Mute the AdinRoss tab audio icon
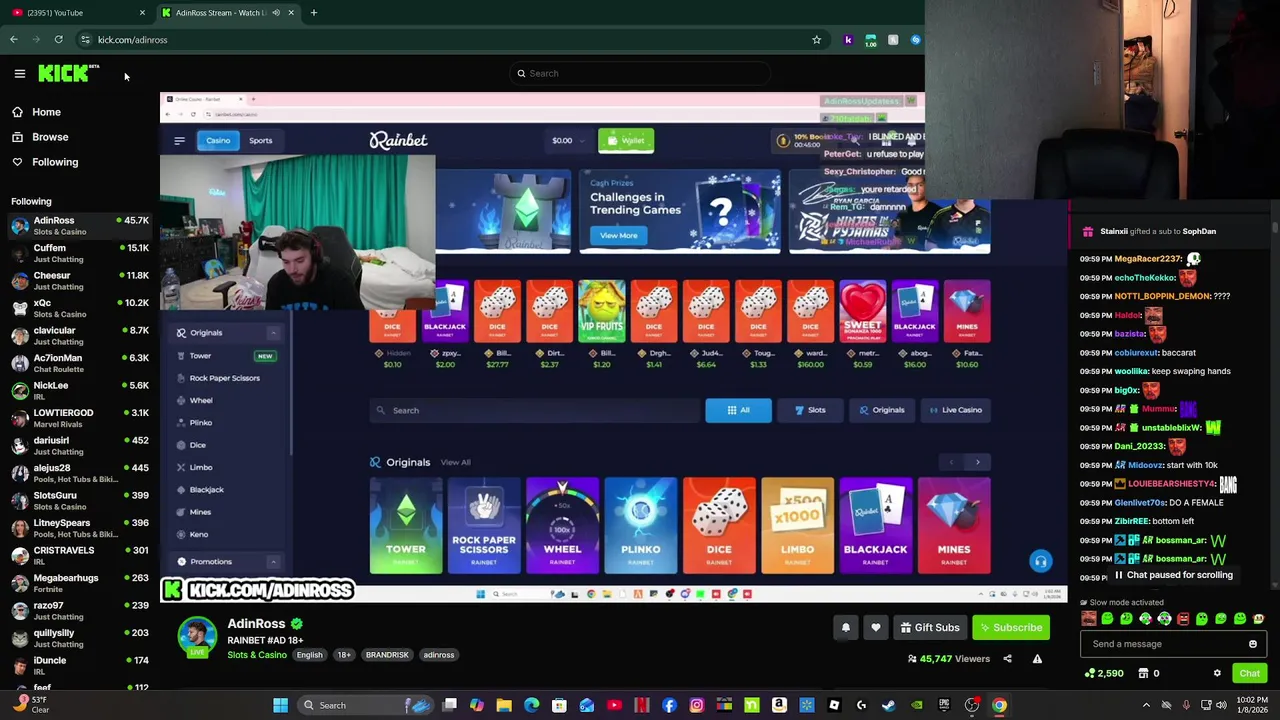Screen dimensions: 1280x720 click(x=276, y=13)
